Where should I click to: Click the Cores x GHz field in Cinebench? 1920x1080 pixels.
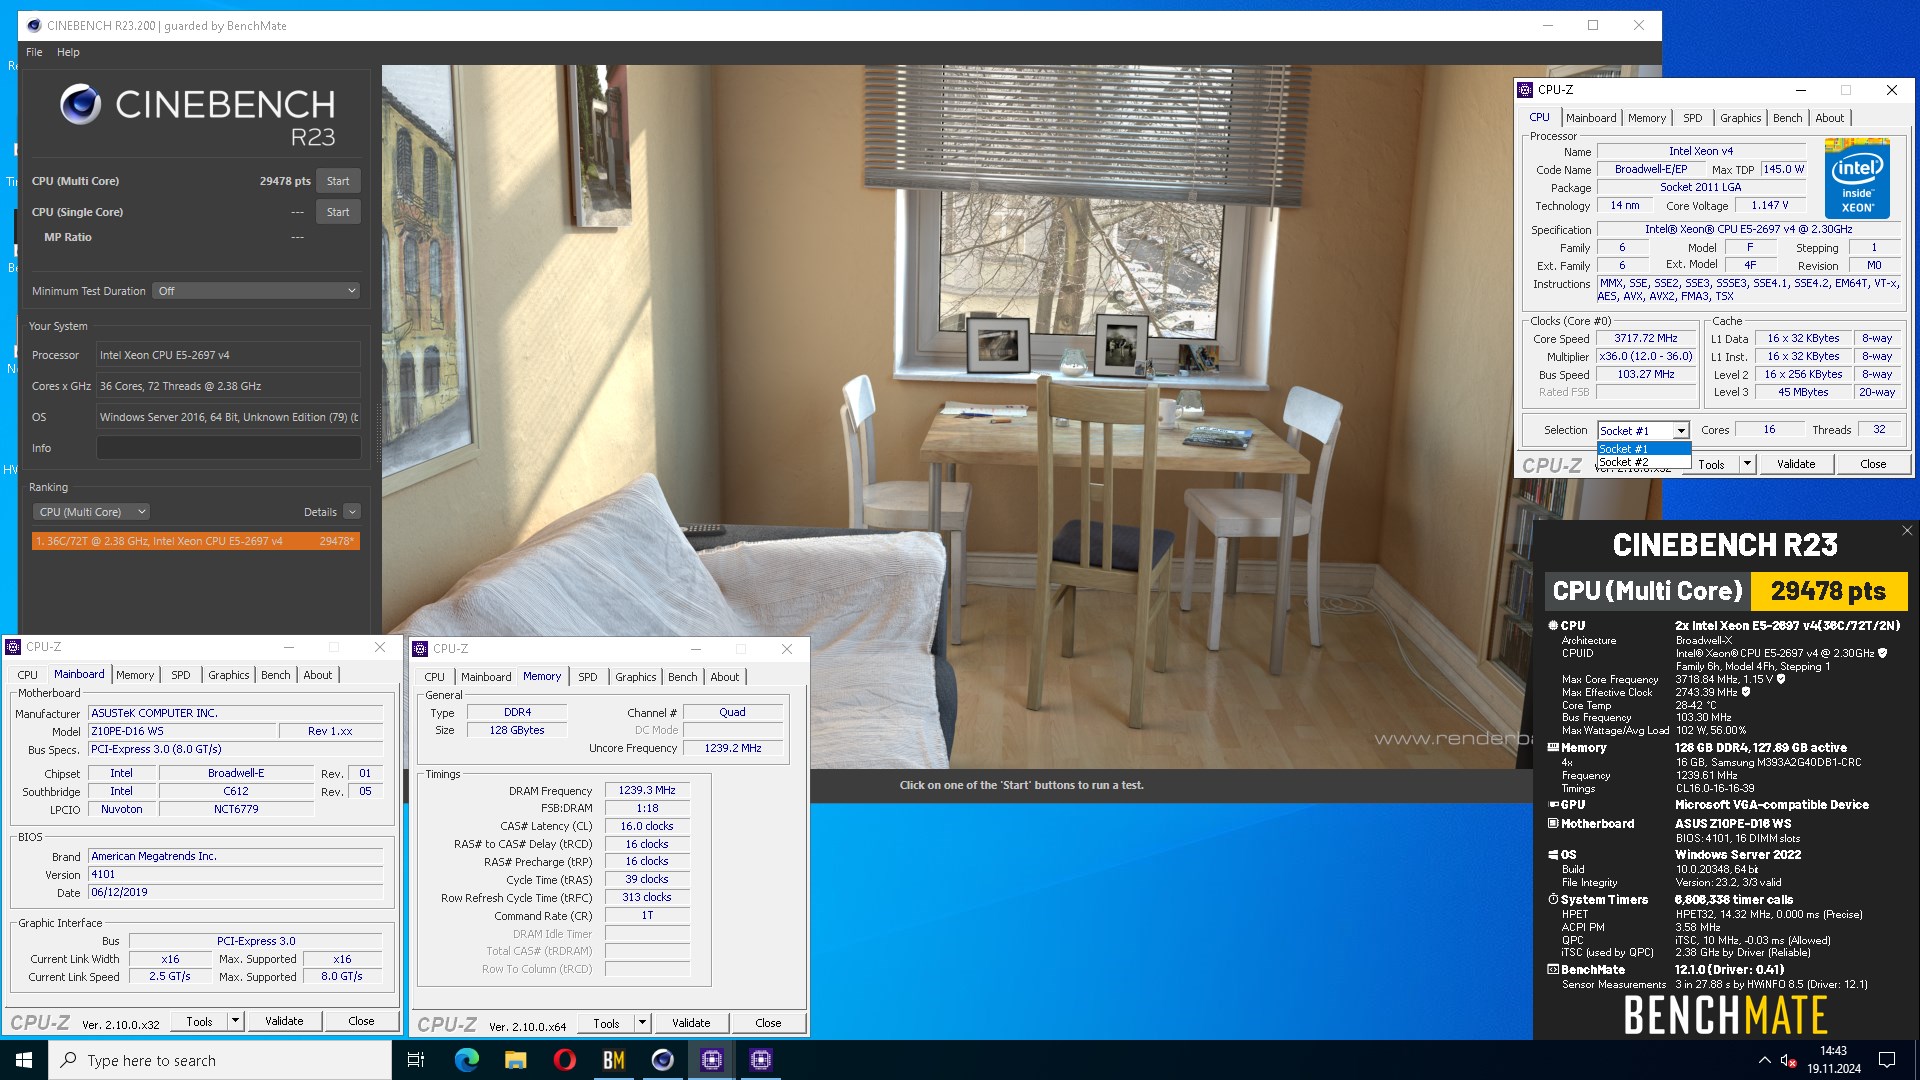pos(228,386)
